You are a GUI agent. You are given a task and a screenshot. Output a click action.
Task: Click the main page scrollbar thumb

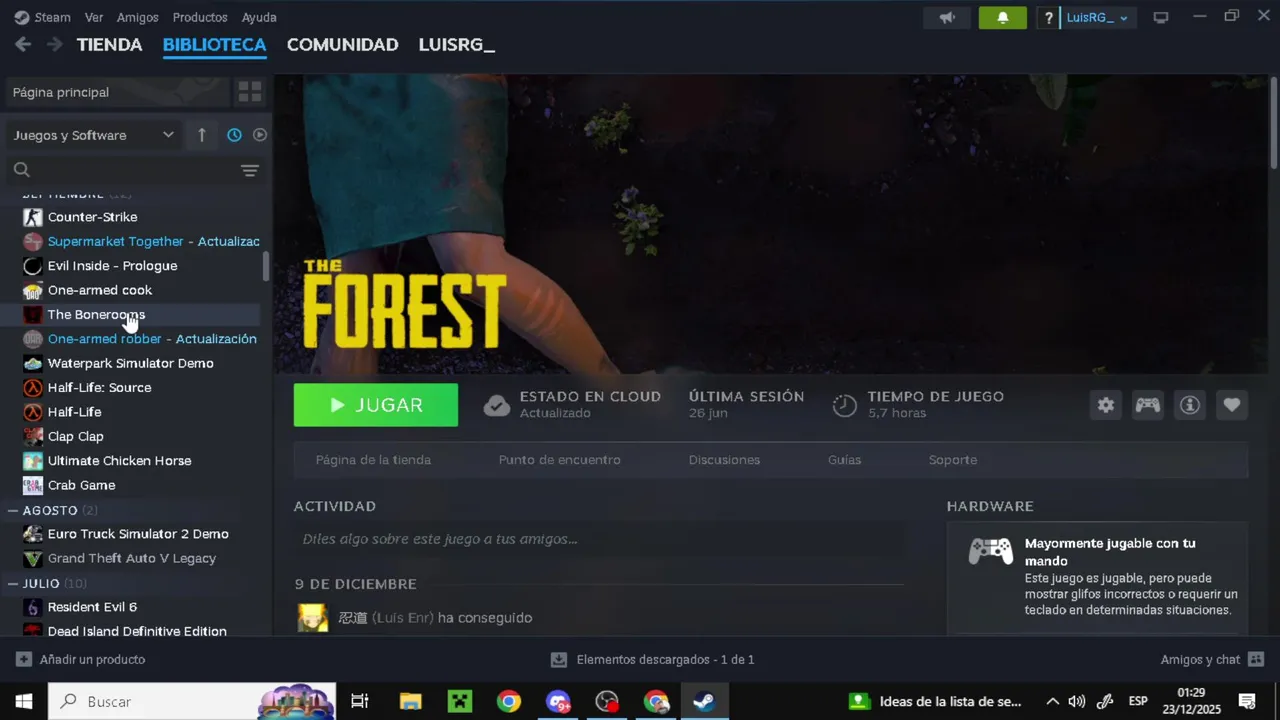(1274, 122)
